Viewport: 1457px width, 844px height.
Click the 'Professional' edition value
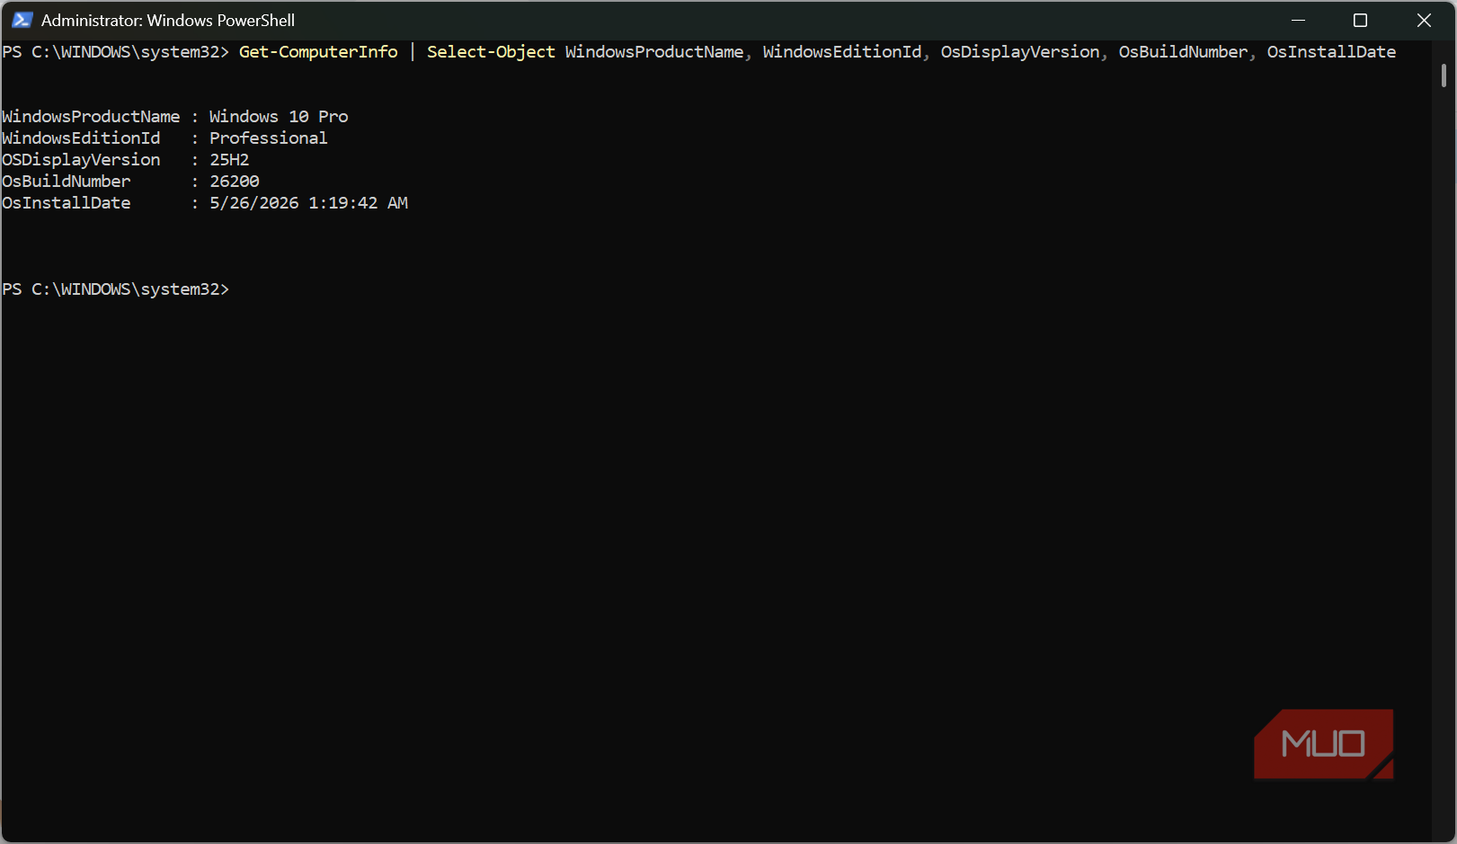(268, 138)
